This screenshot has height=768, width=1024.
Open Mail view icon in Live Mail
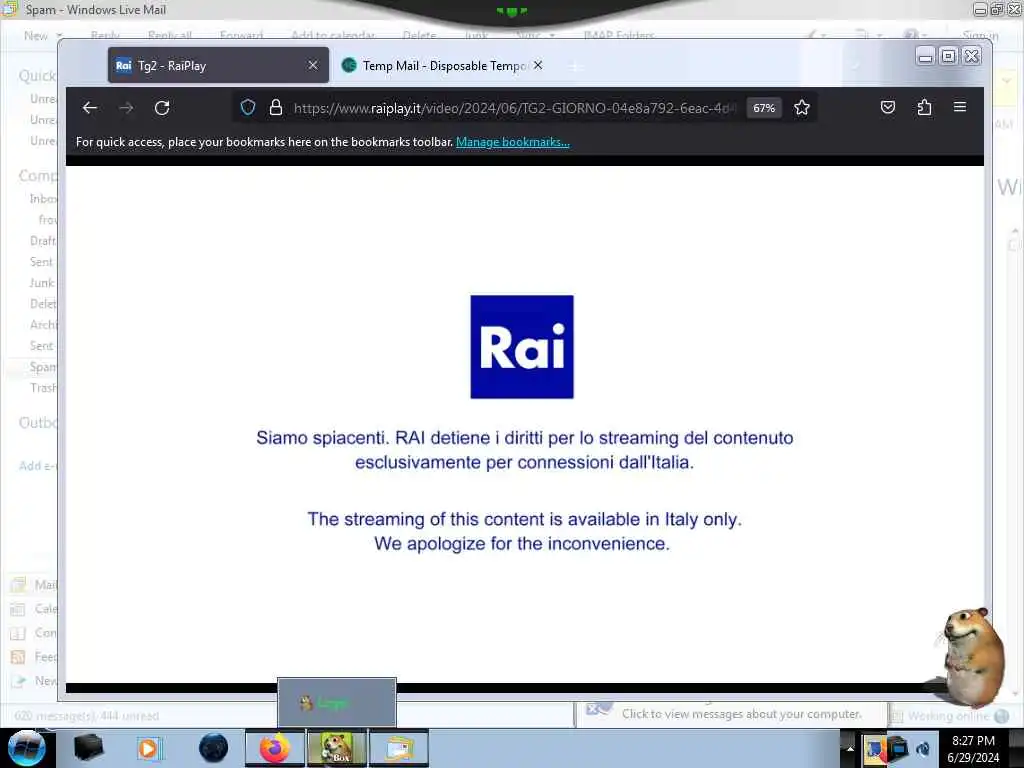[18, 584]
